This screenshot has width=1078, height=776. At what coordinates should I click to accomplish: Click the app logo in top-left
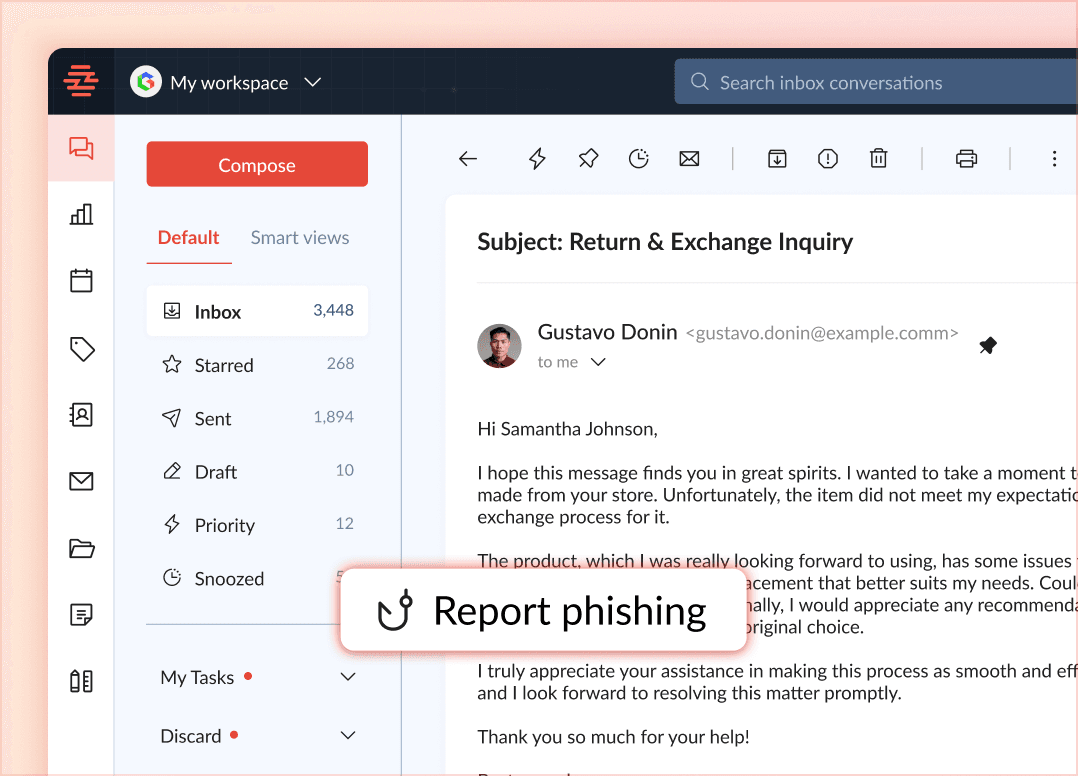coord(81,81)
